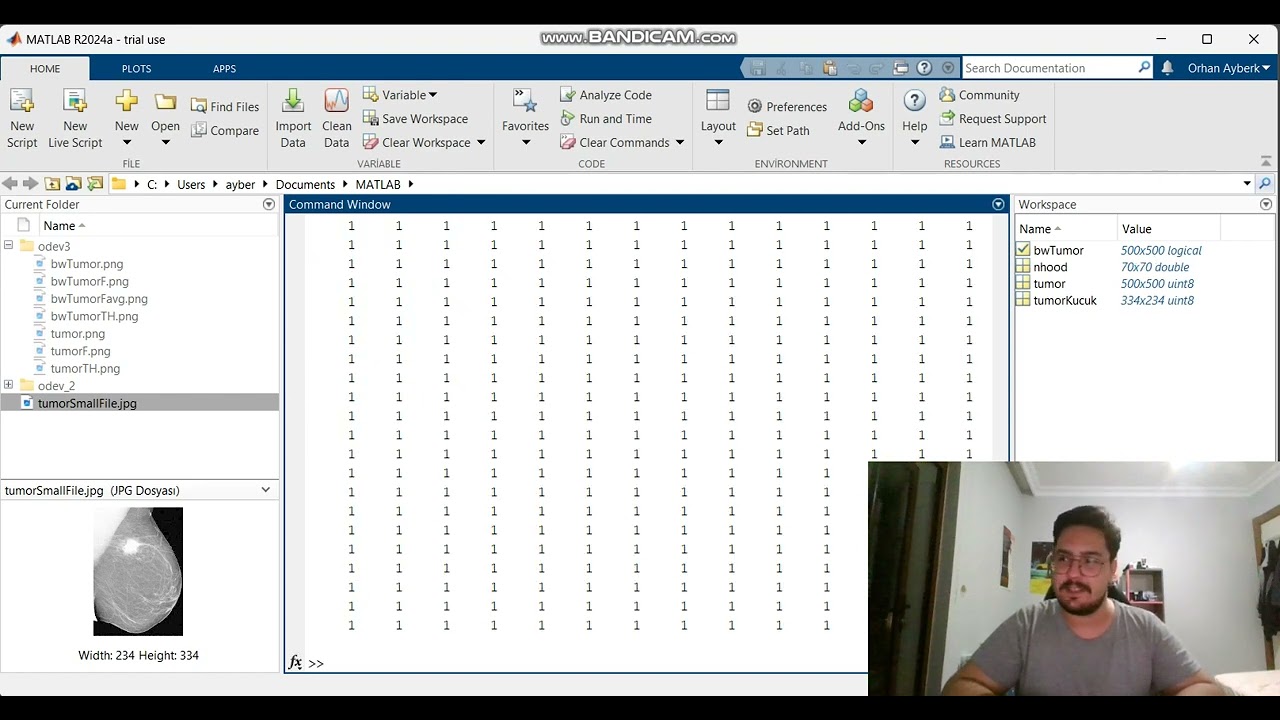Go back to previous folder
This screenshot has width=1280, height=720.
[10, 184]
